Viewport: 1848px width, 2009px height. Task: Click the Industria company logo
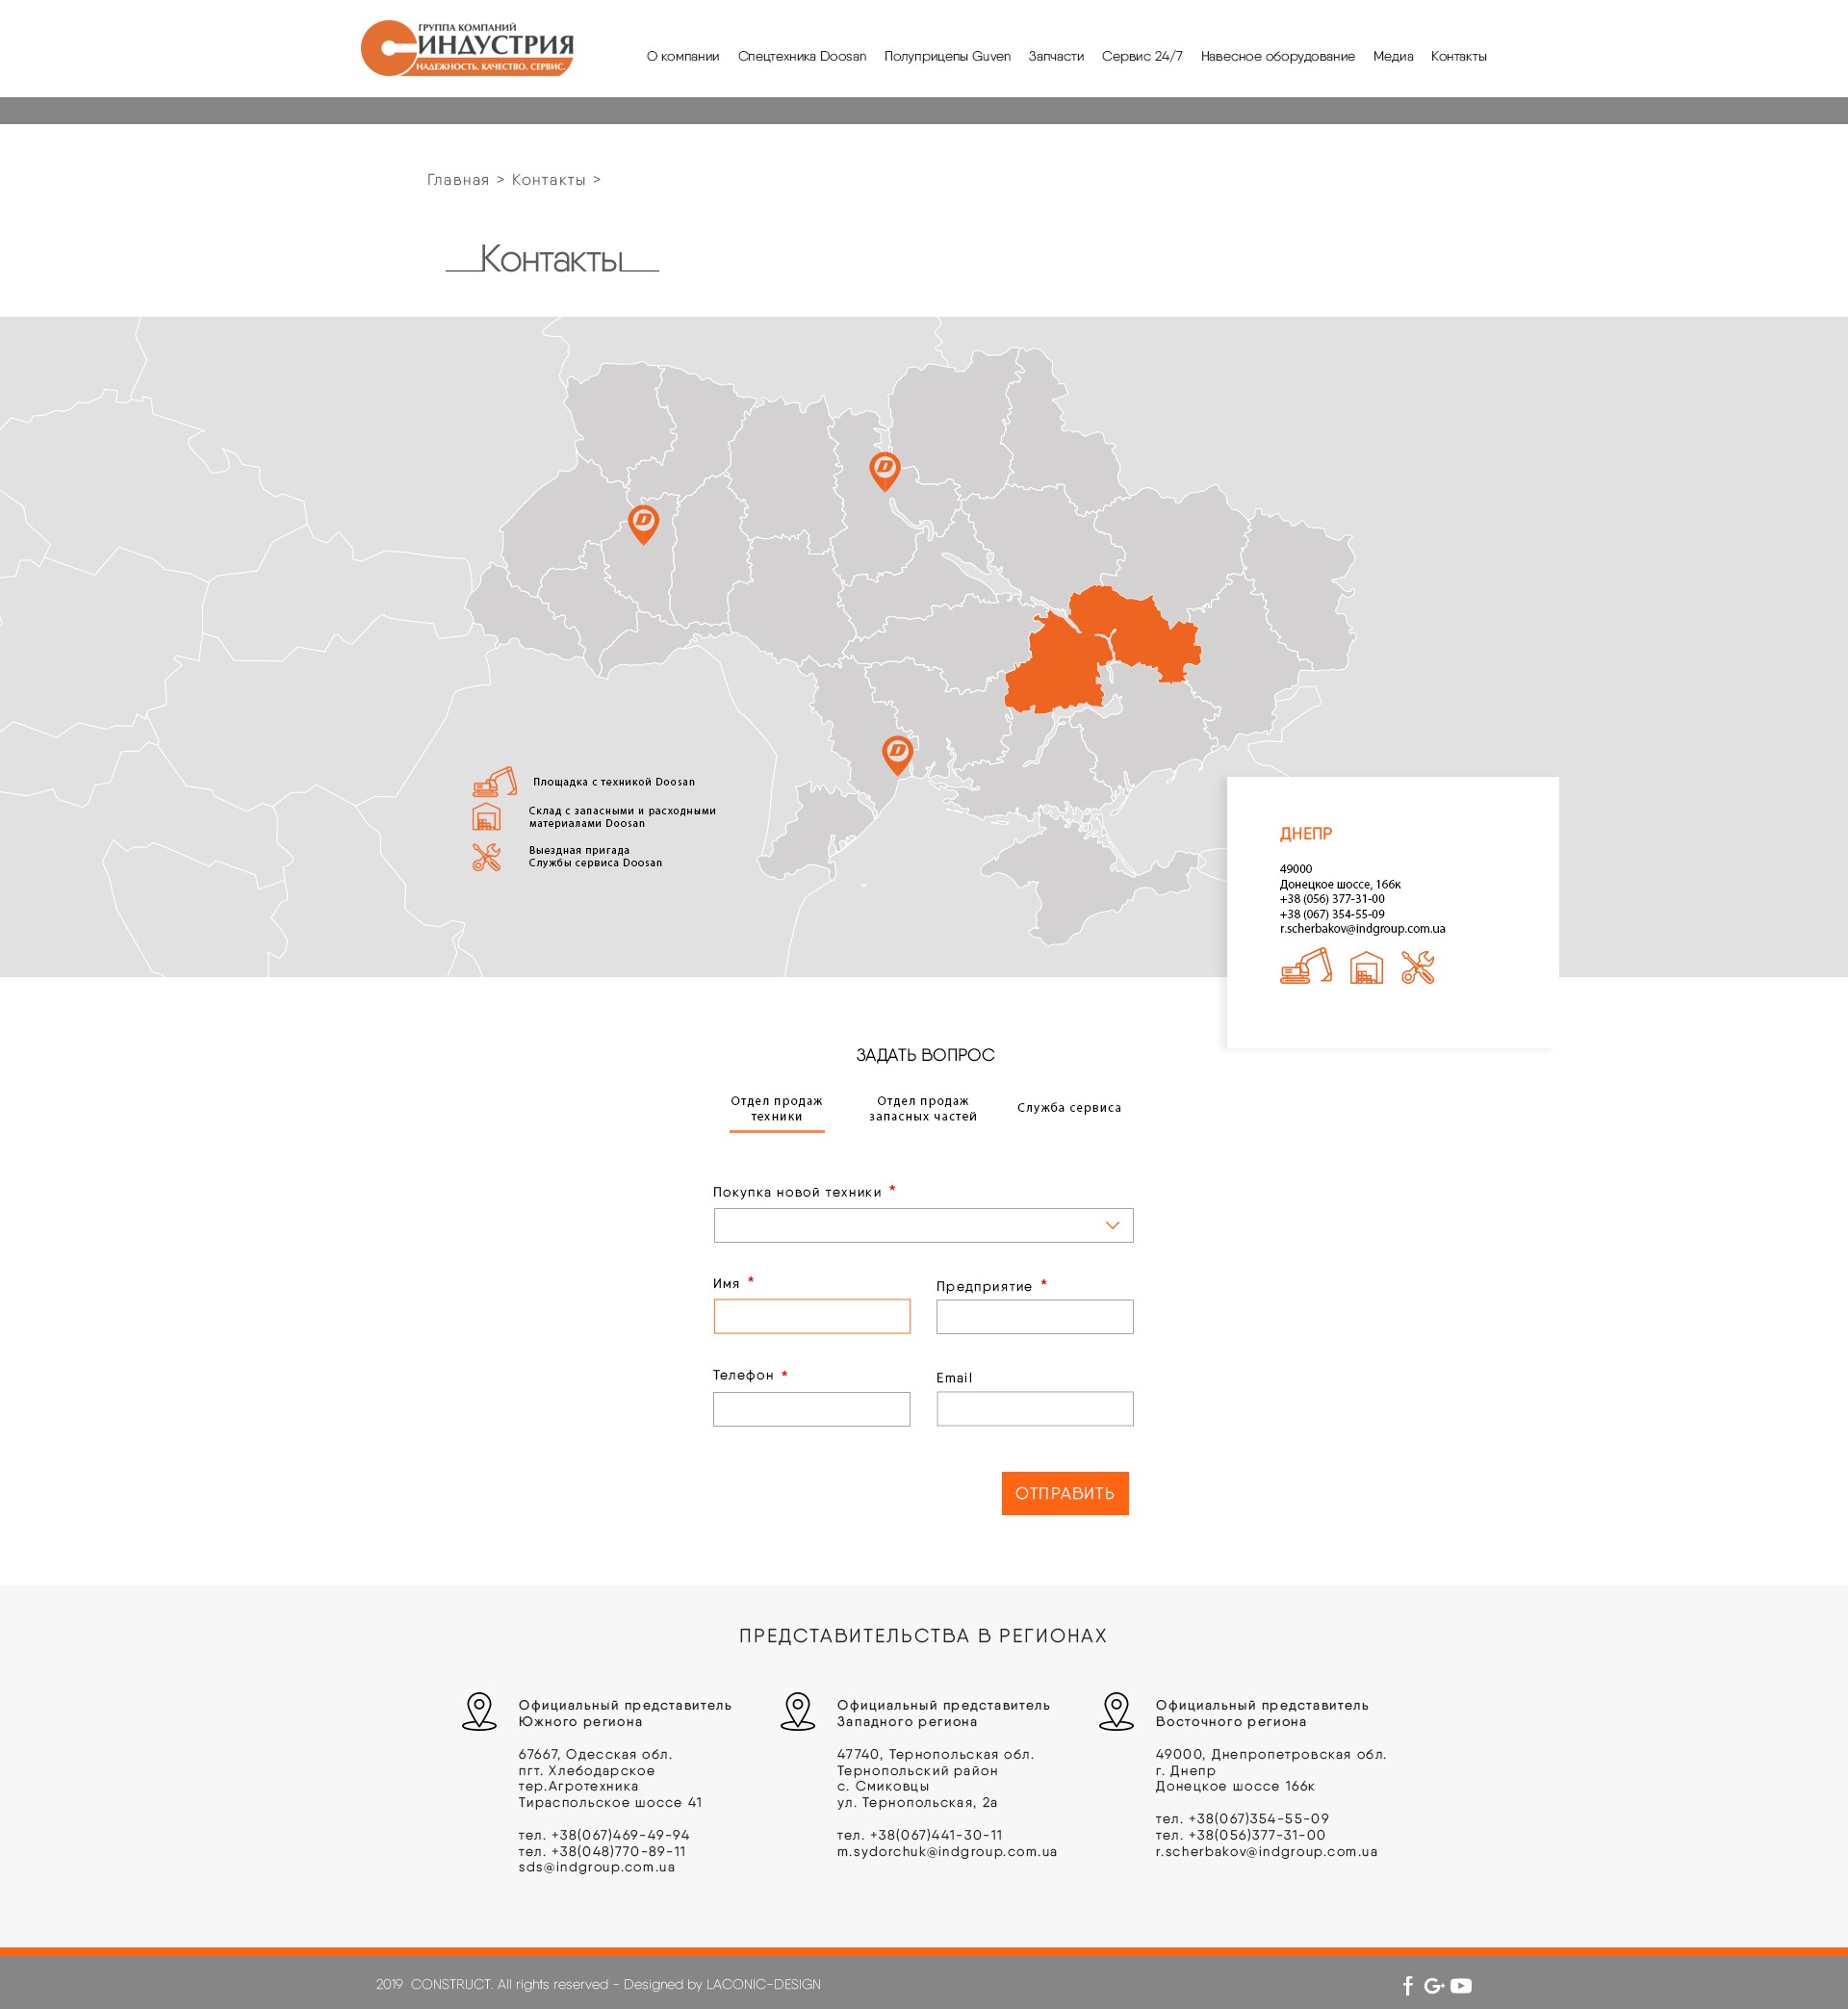coord(467,48)
